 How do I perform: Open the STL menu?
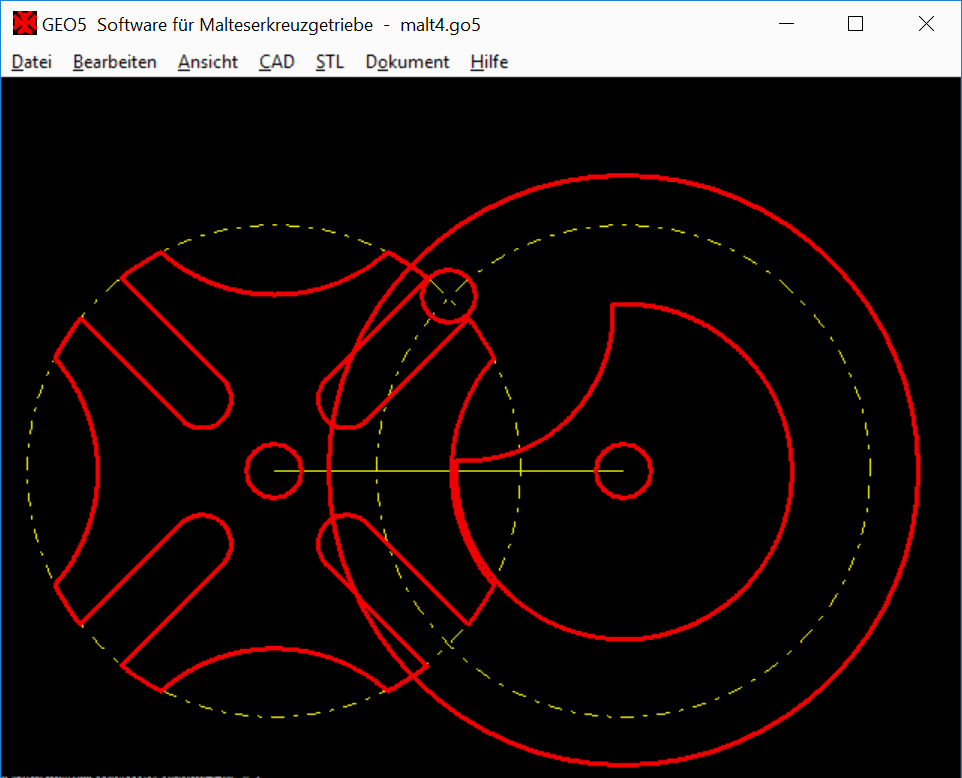click(x=329, y=62)
